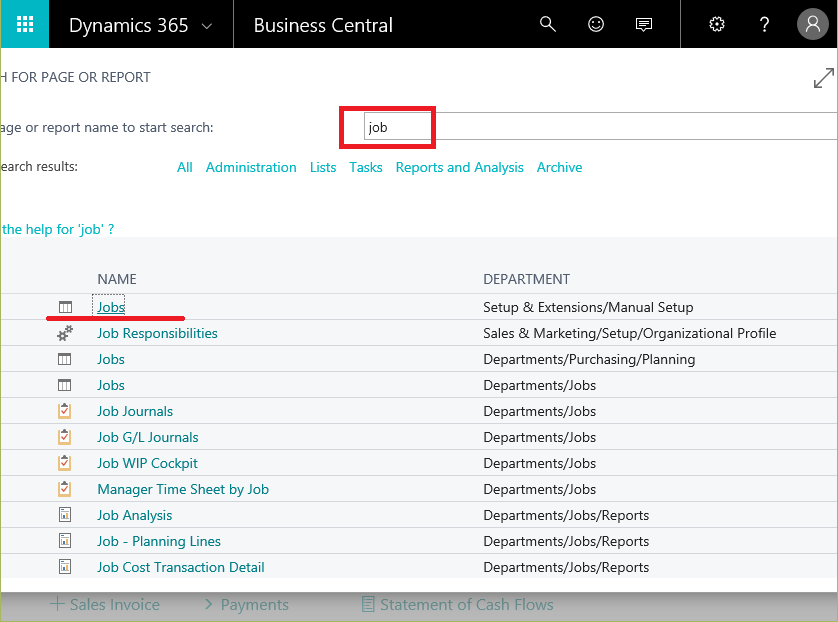Click report icon beside Job - Planning Lines
The height and width of the screenshot is (622, 838).
click(x=65, y=541)
